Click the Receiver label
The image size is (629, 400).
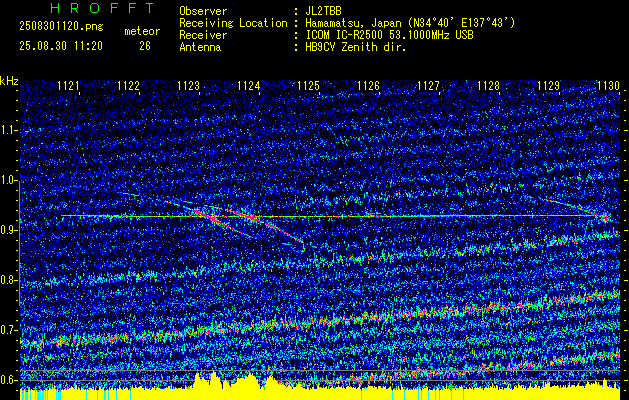203,35
